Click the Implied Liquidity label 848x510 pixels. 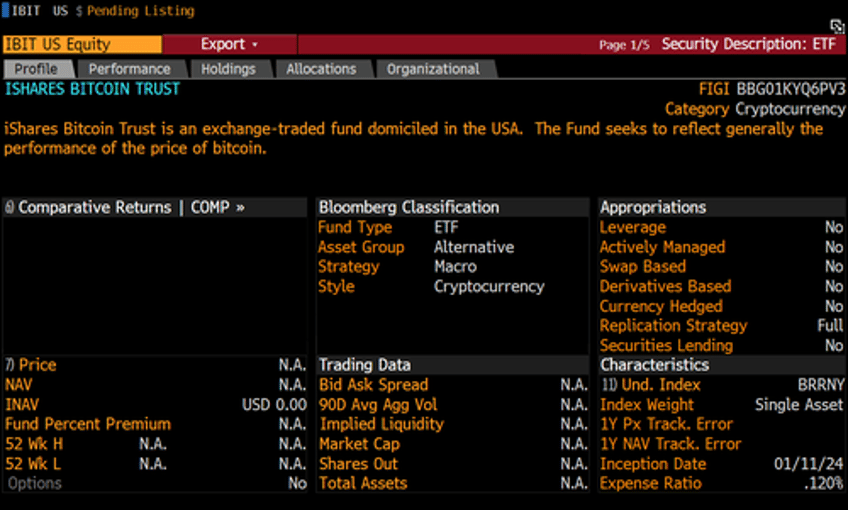pos(382,425)
